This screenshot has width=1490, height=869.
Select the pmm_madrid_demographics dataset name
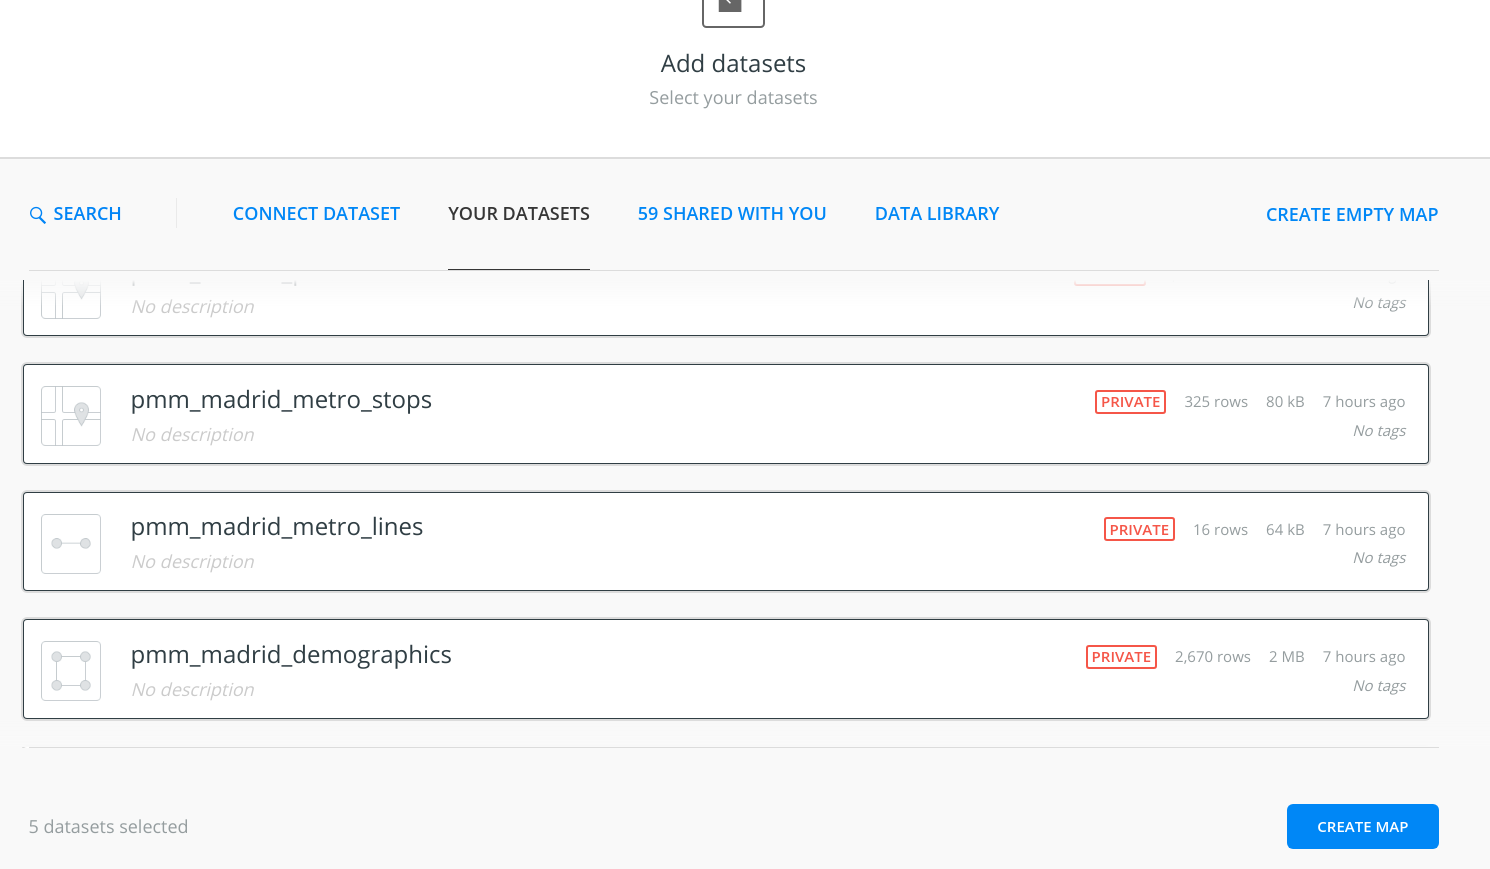291,655
